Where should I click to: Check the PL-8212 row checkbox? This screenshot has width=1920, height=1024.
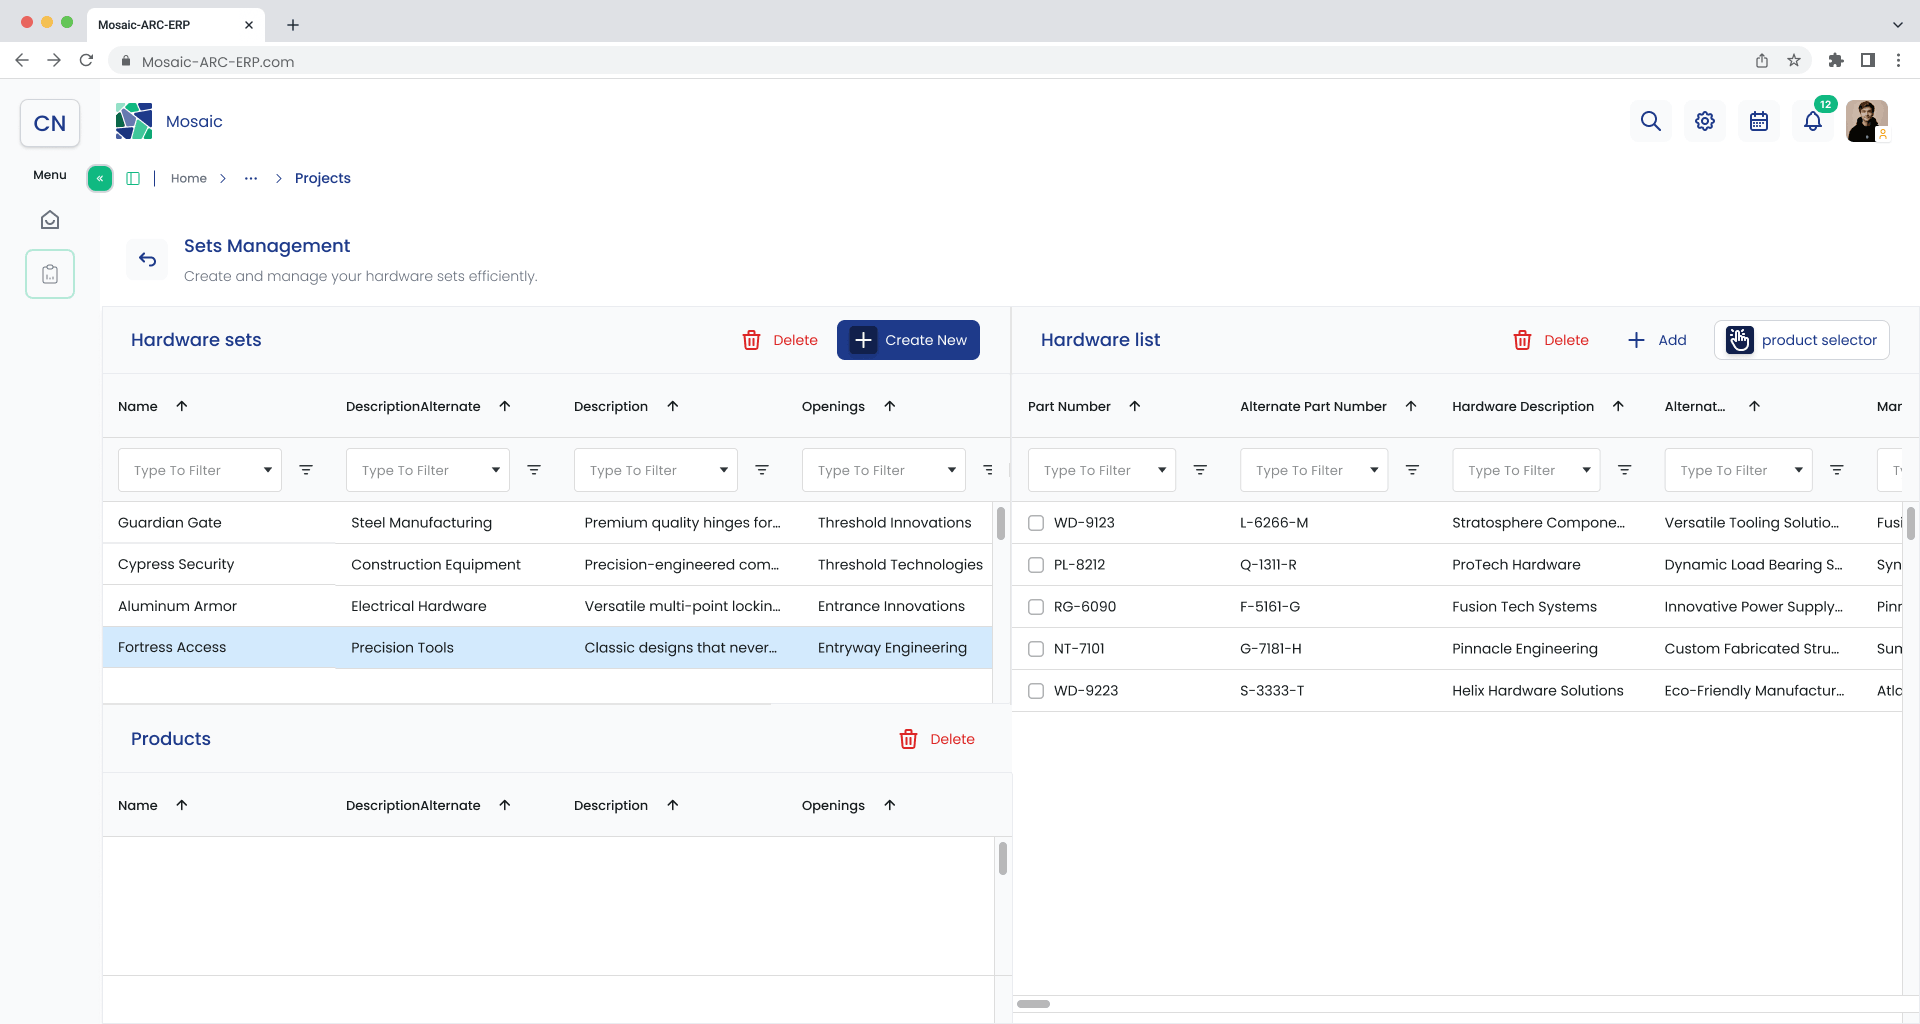[x=1036, y=565]
